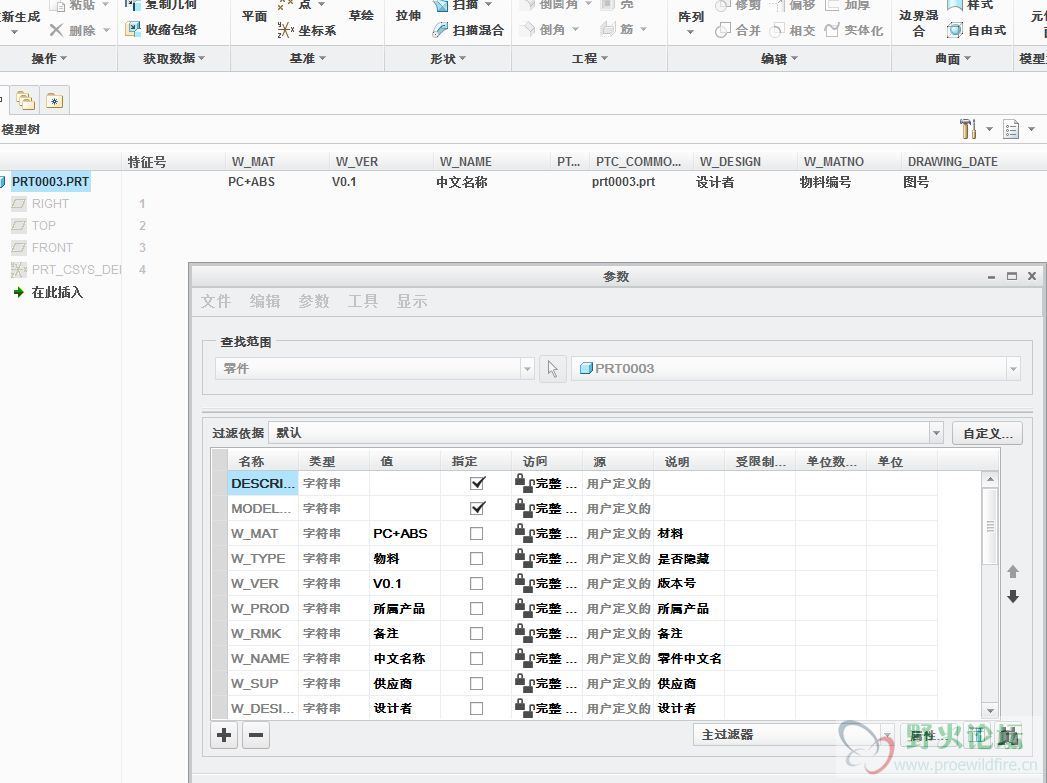
Task: Check the Designate box for W_SUP
Action: [476, 684]
